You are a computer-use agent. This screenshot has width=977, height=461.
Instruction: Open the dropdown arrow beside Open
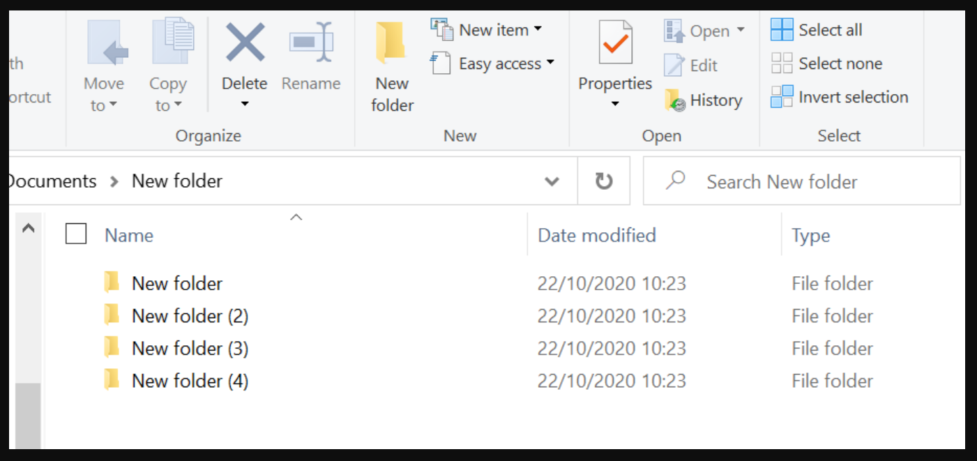(740, 30)
